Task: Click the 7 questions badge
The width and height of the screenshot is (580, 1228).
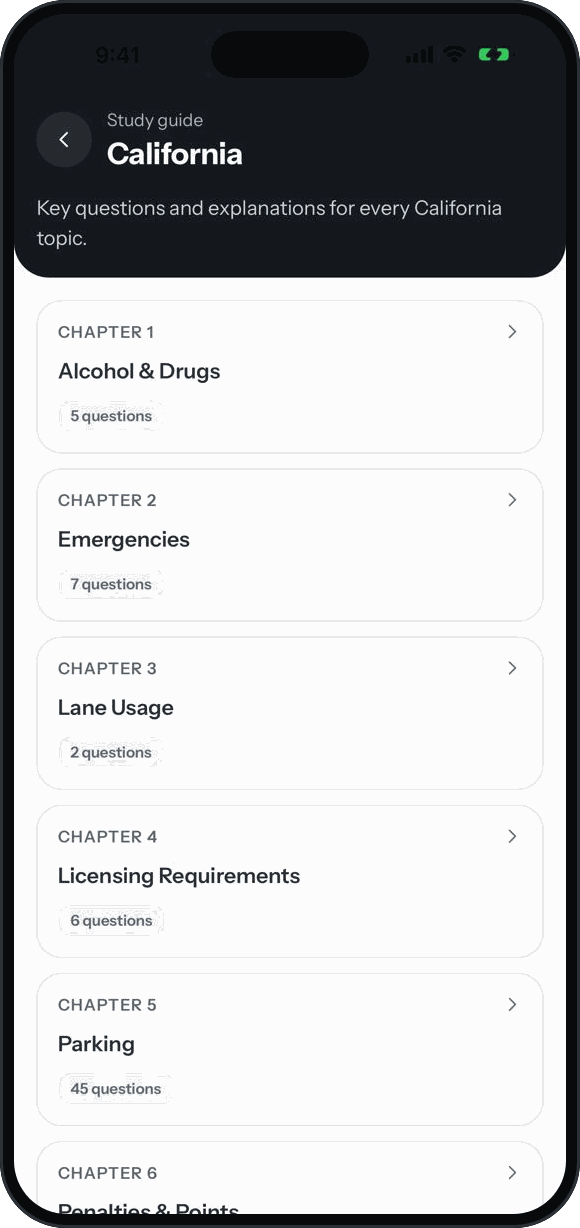Action: click(111, 584)
